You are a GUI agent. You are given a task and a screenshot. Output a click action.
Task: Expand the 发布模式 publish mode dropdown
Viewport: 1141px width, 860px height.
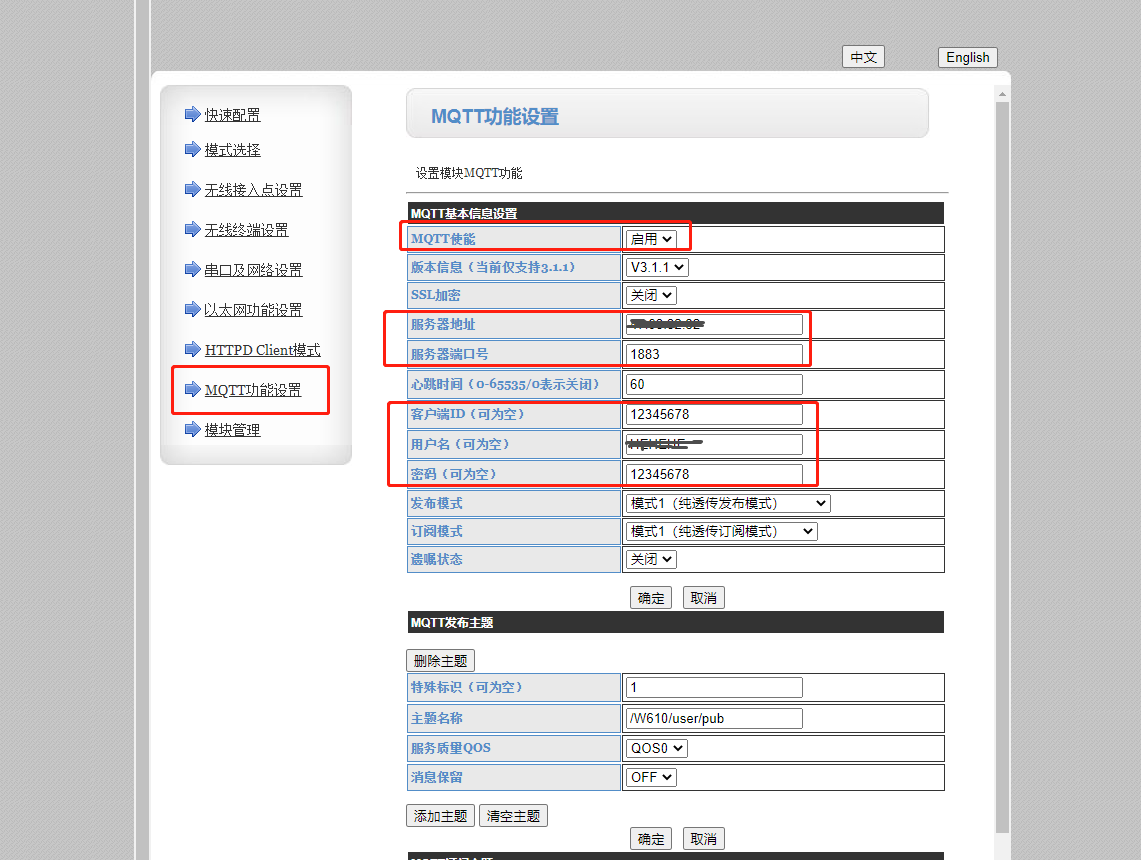click(x=728, y=503)
